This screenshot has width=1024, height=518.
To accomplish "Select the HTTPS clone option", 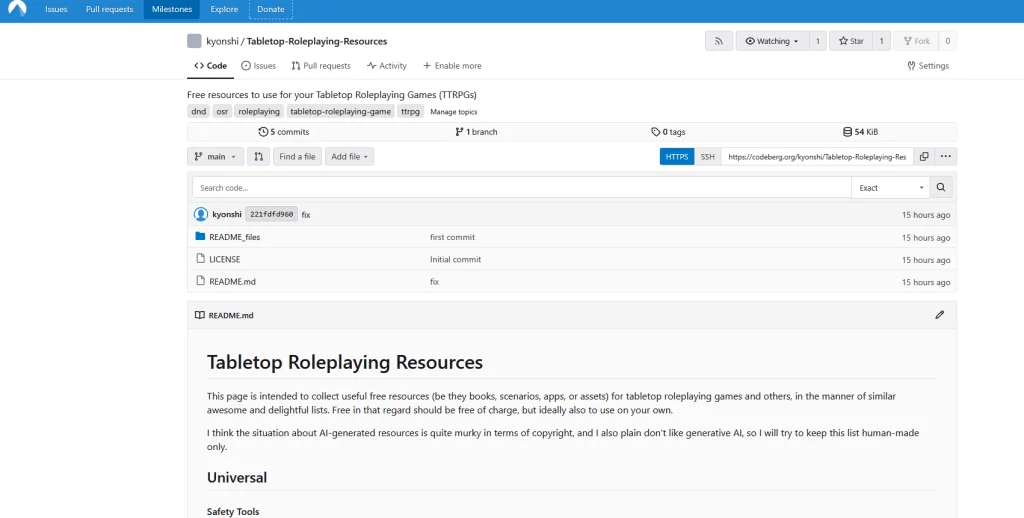I will coord(677,157).
